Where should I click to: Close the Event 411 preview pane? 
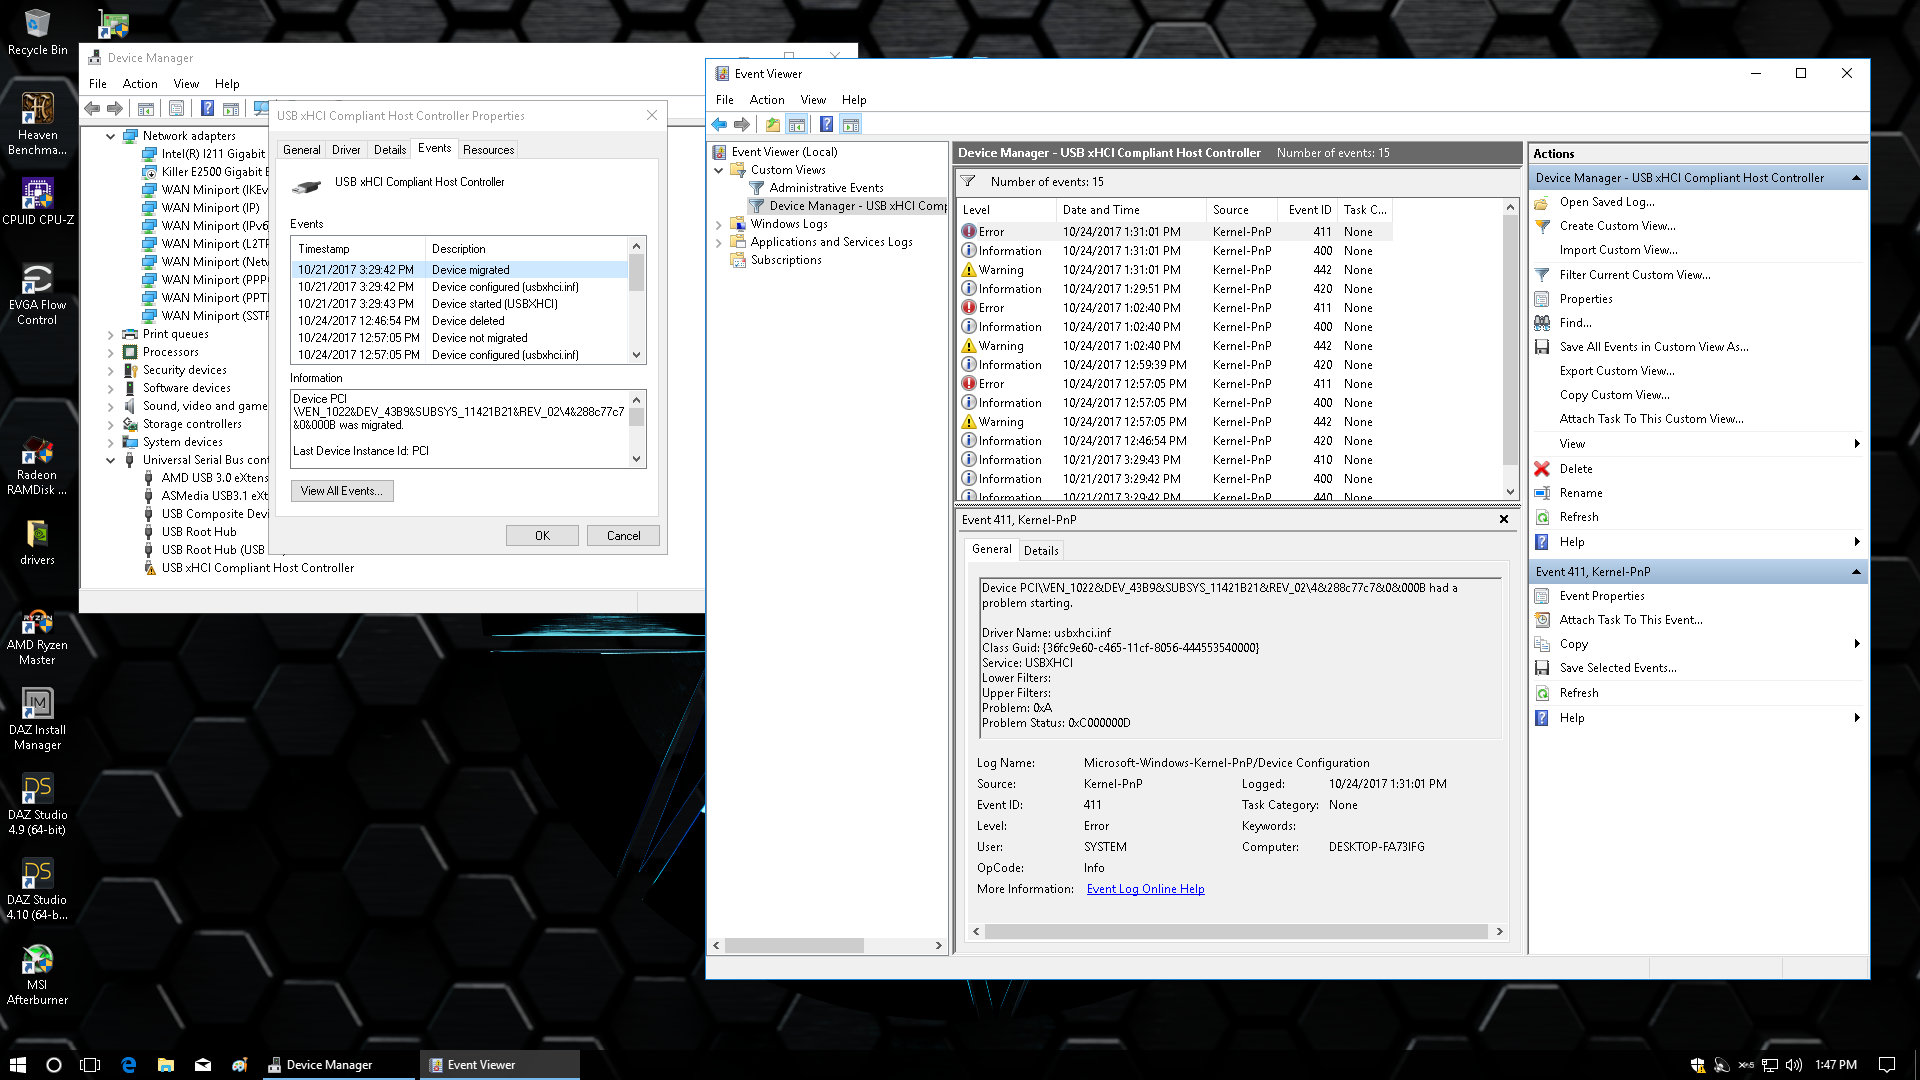click(x=1503, y=520)
